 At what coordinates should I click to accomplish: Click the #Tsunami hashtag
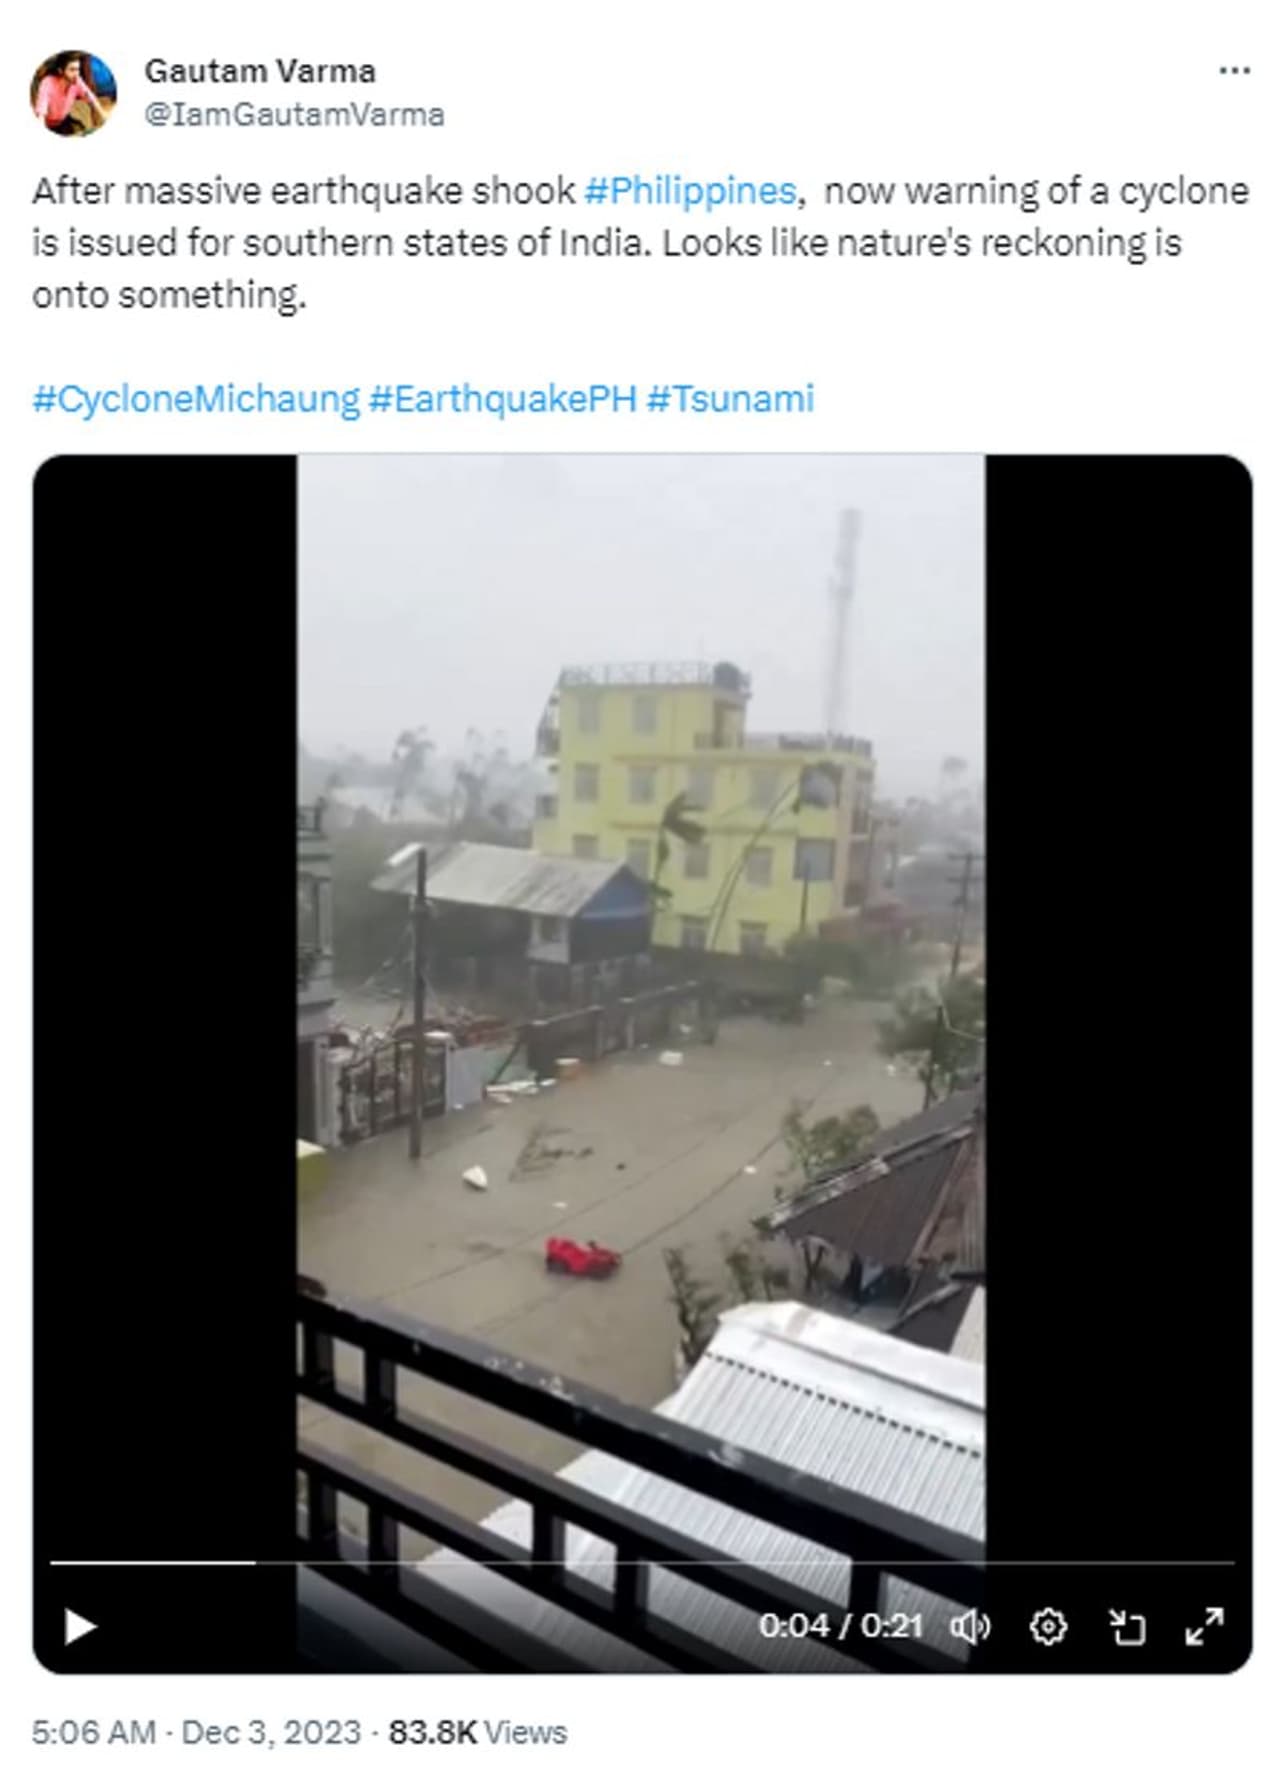[730, 398]
